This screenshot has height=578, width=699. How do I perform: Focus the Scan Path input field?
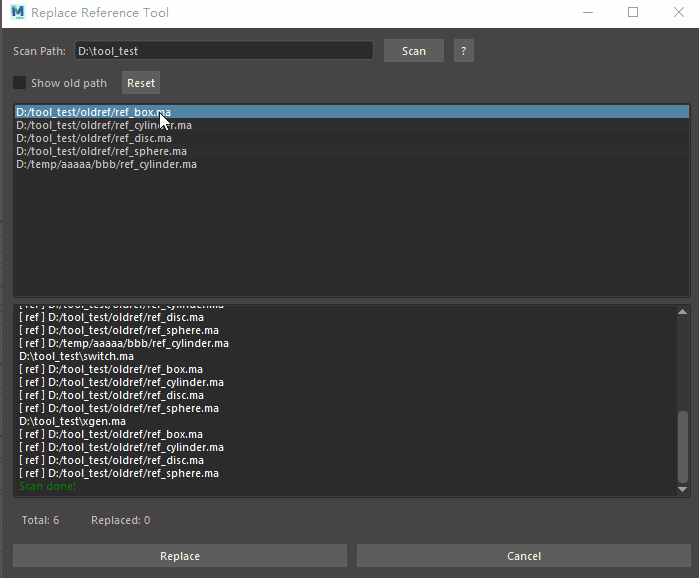223,51
